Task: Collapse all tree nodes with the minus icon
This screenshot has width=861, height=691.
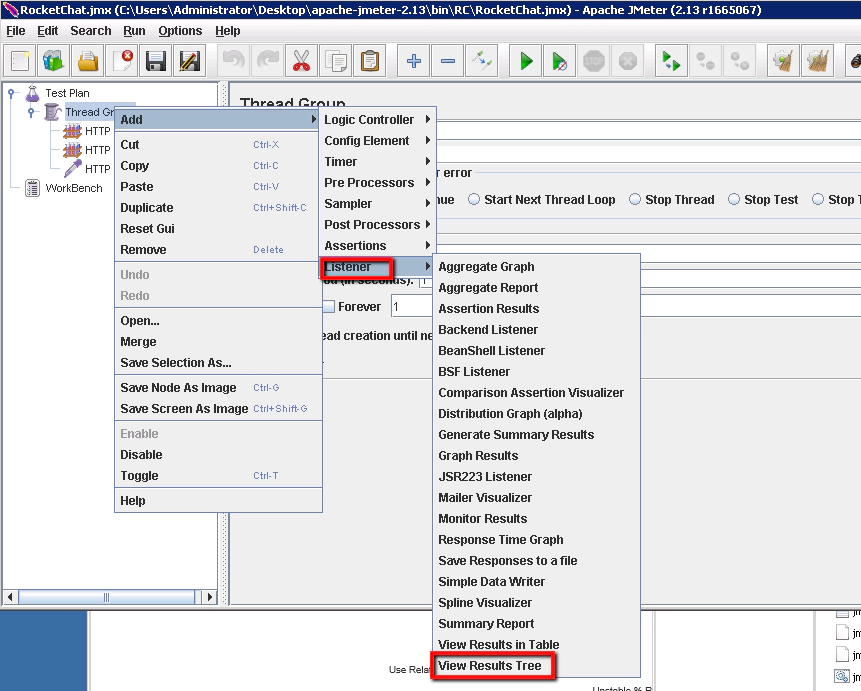Action: click(447, 61)
